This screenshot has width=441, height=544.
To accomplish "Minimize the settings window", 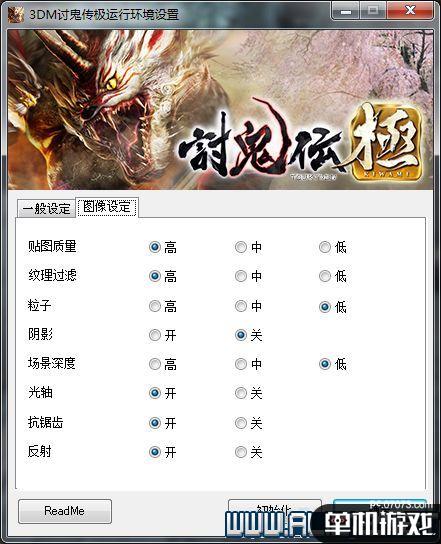I will click(346, 11).
